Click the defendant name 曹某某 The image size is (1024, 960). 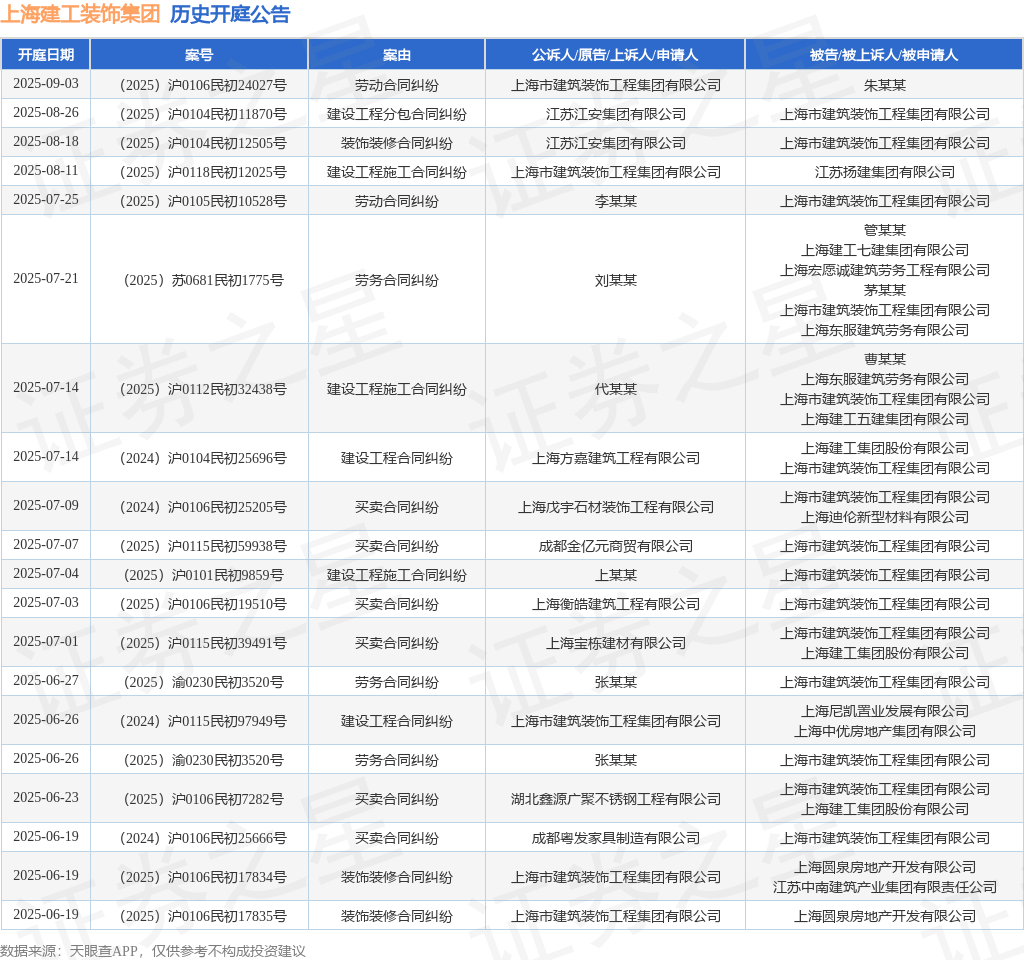[x=885, y=359]
